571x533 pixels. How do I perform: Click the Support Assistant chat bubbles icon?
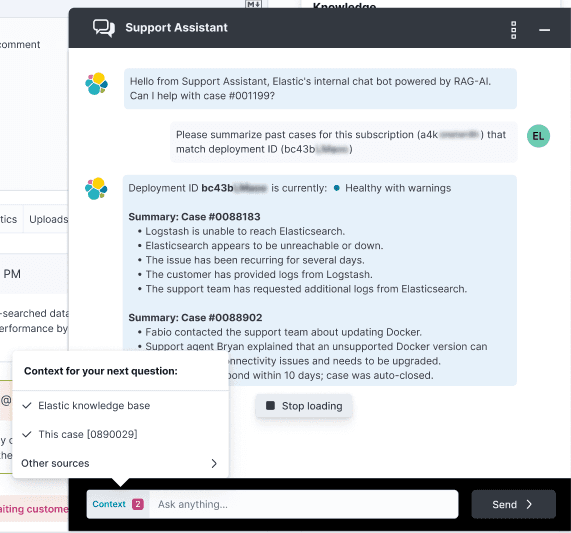click(104, 28)
